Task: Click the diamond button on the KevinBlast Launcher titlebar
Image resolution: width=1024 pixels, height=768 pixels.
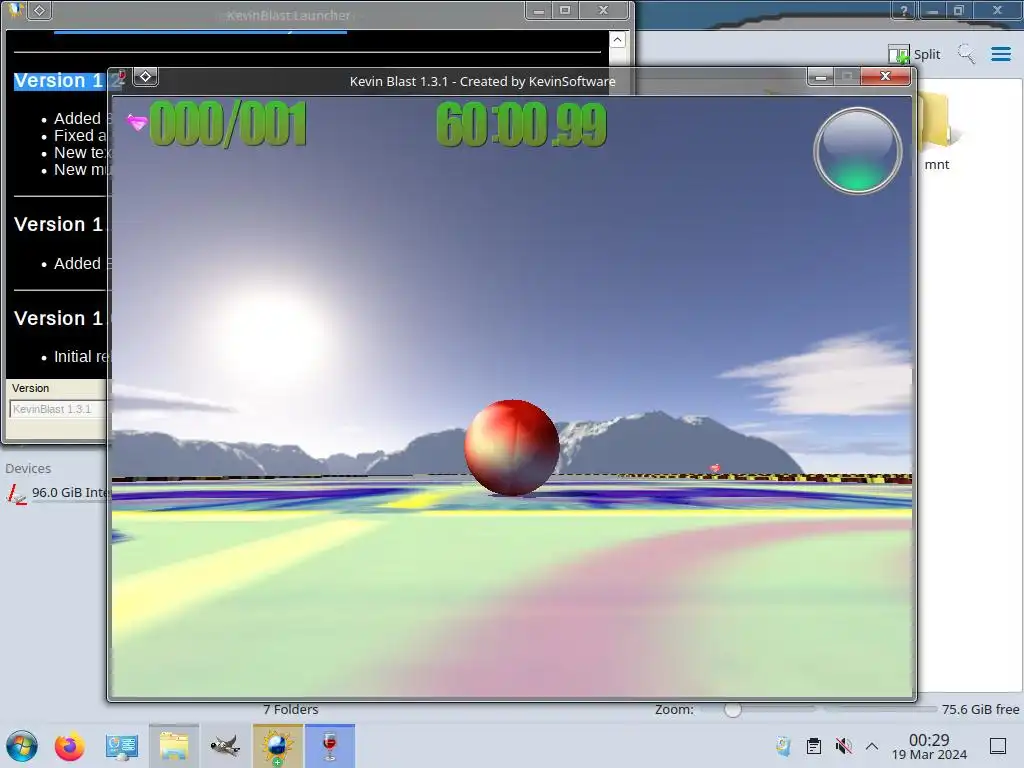Action: coord(39,10)
